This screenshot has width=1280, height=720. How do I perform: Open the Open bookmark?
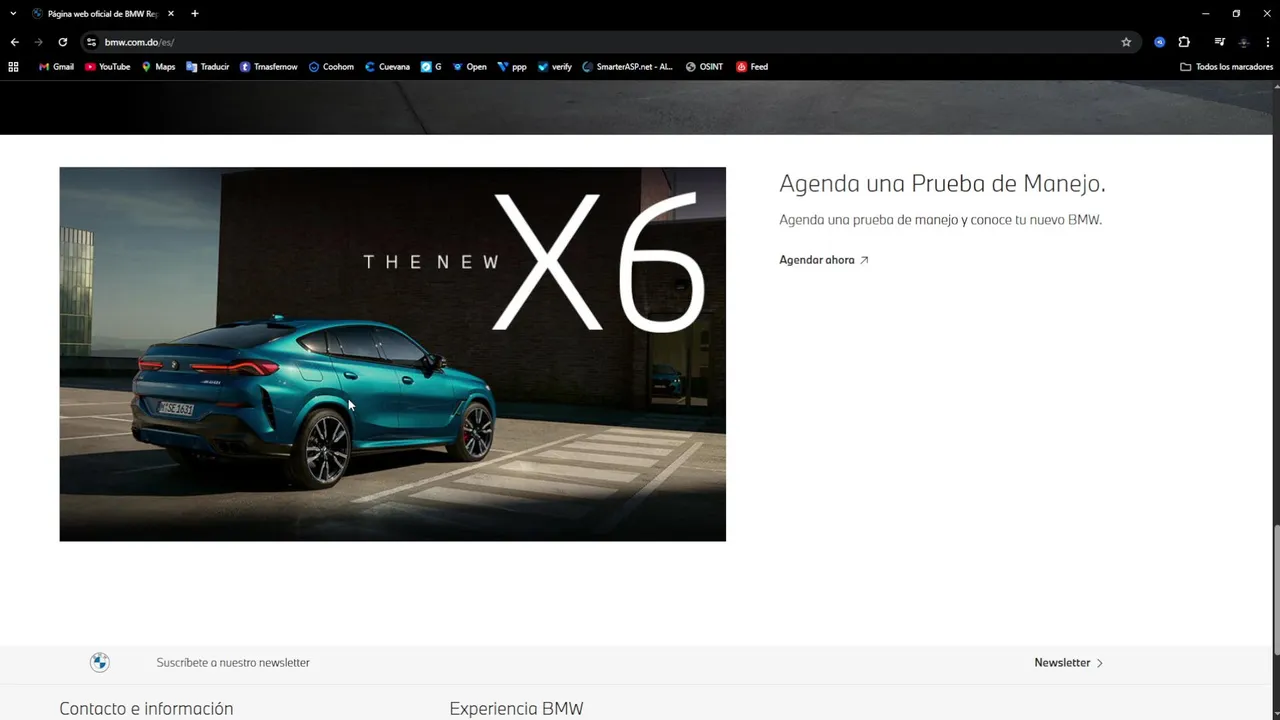click(469, 67)
